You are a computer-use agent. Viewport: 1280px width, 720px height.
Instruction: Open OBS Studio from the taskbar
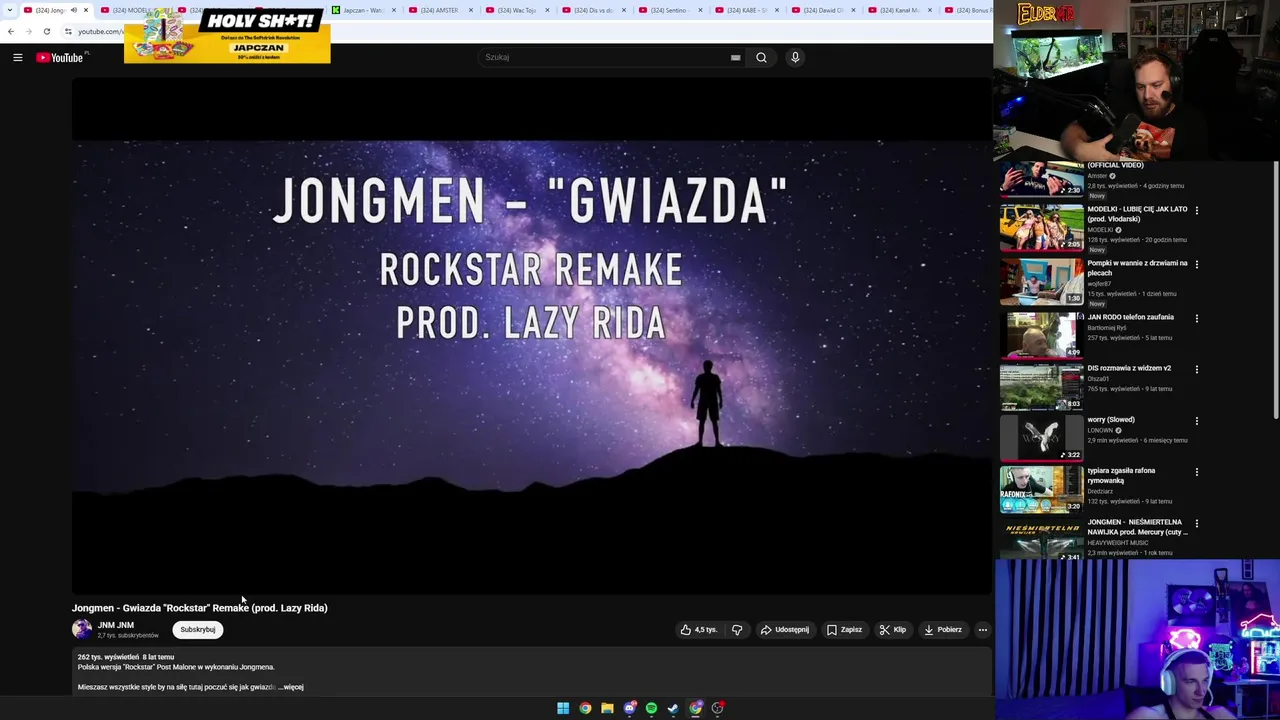coord(717,708)
